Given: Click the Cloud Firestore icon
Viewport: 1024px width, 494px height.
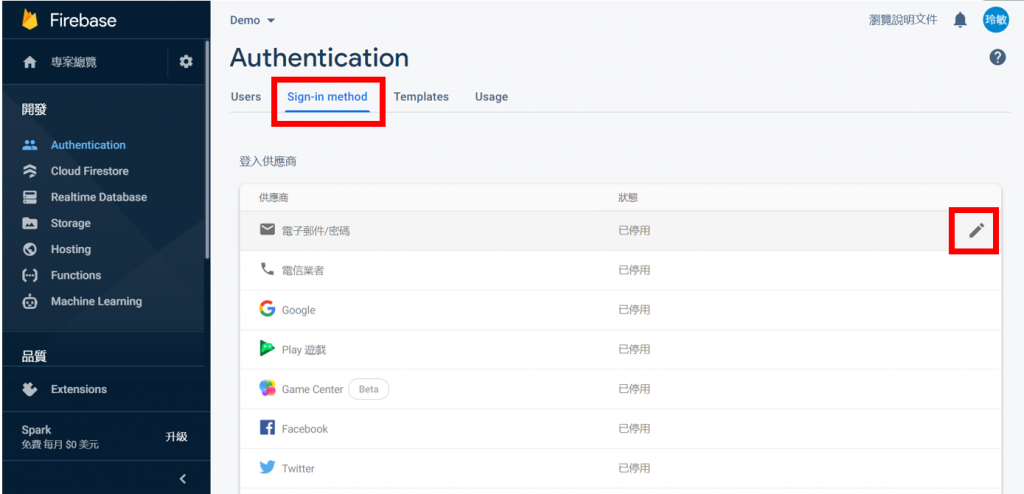Looking at the screenshot, I should [x=29, y=171].
